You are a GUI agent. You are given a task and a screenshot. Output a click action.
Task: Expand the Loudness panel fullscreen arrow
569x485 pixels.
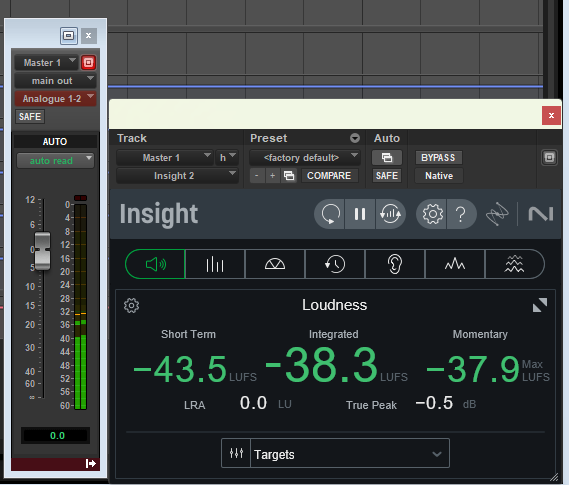pyautogui.click(x=540, y=305)
